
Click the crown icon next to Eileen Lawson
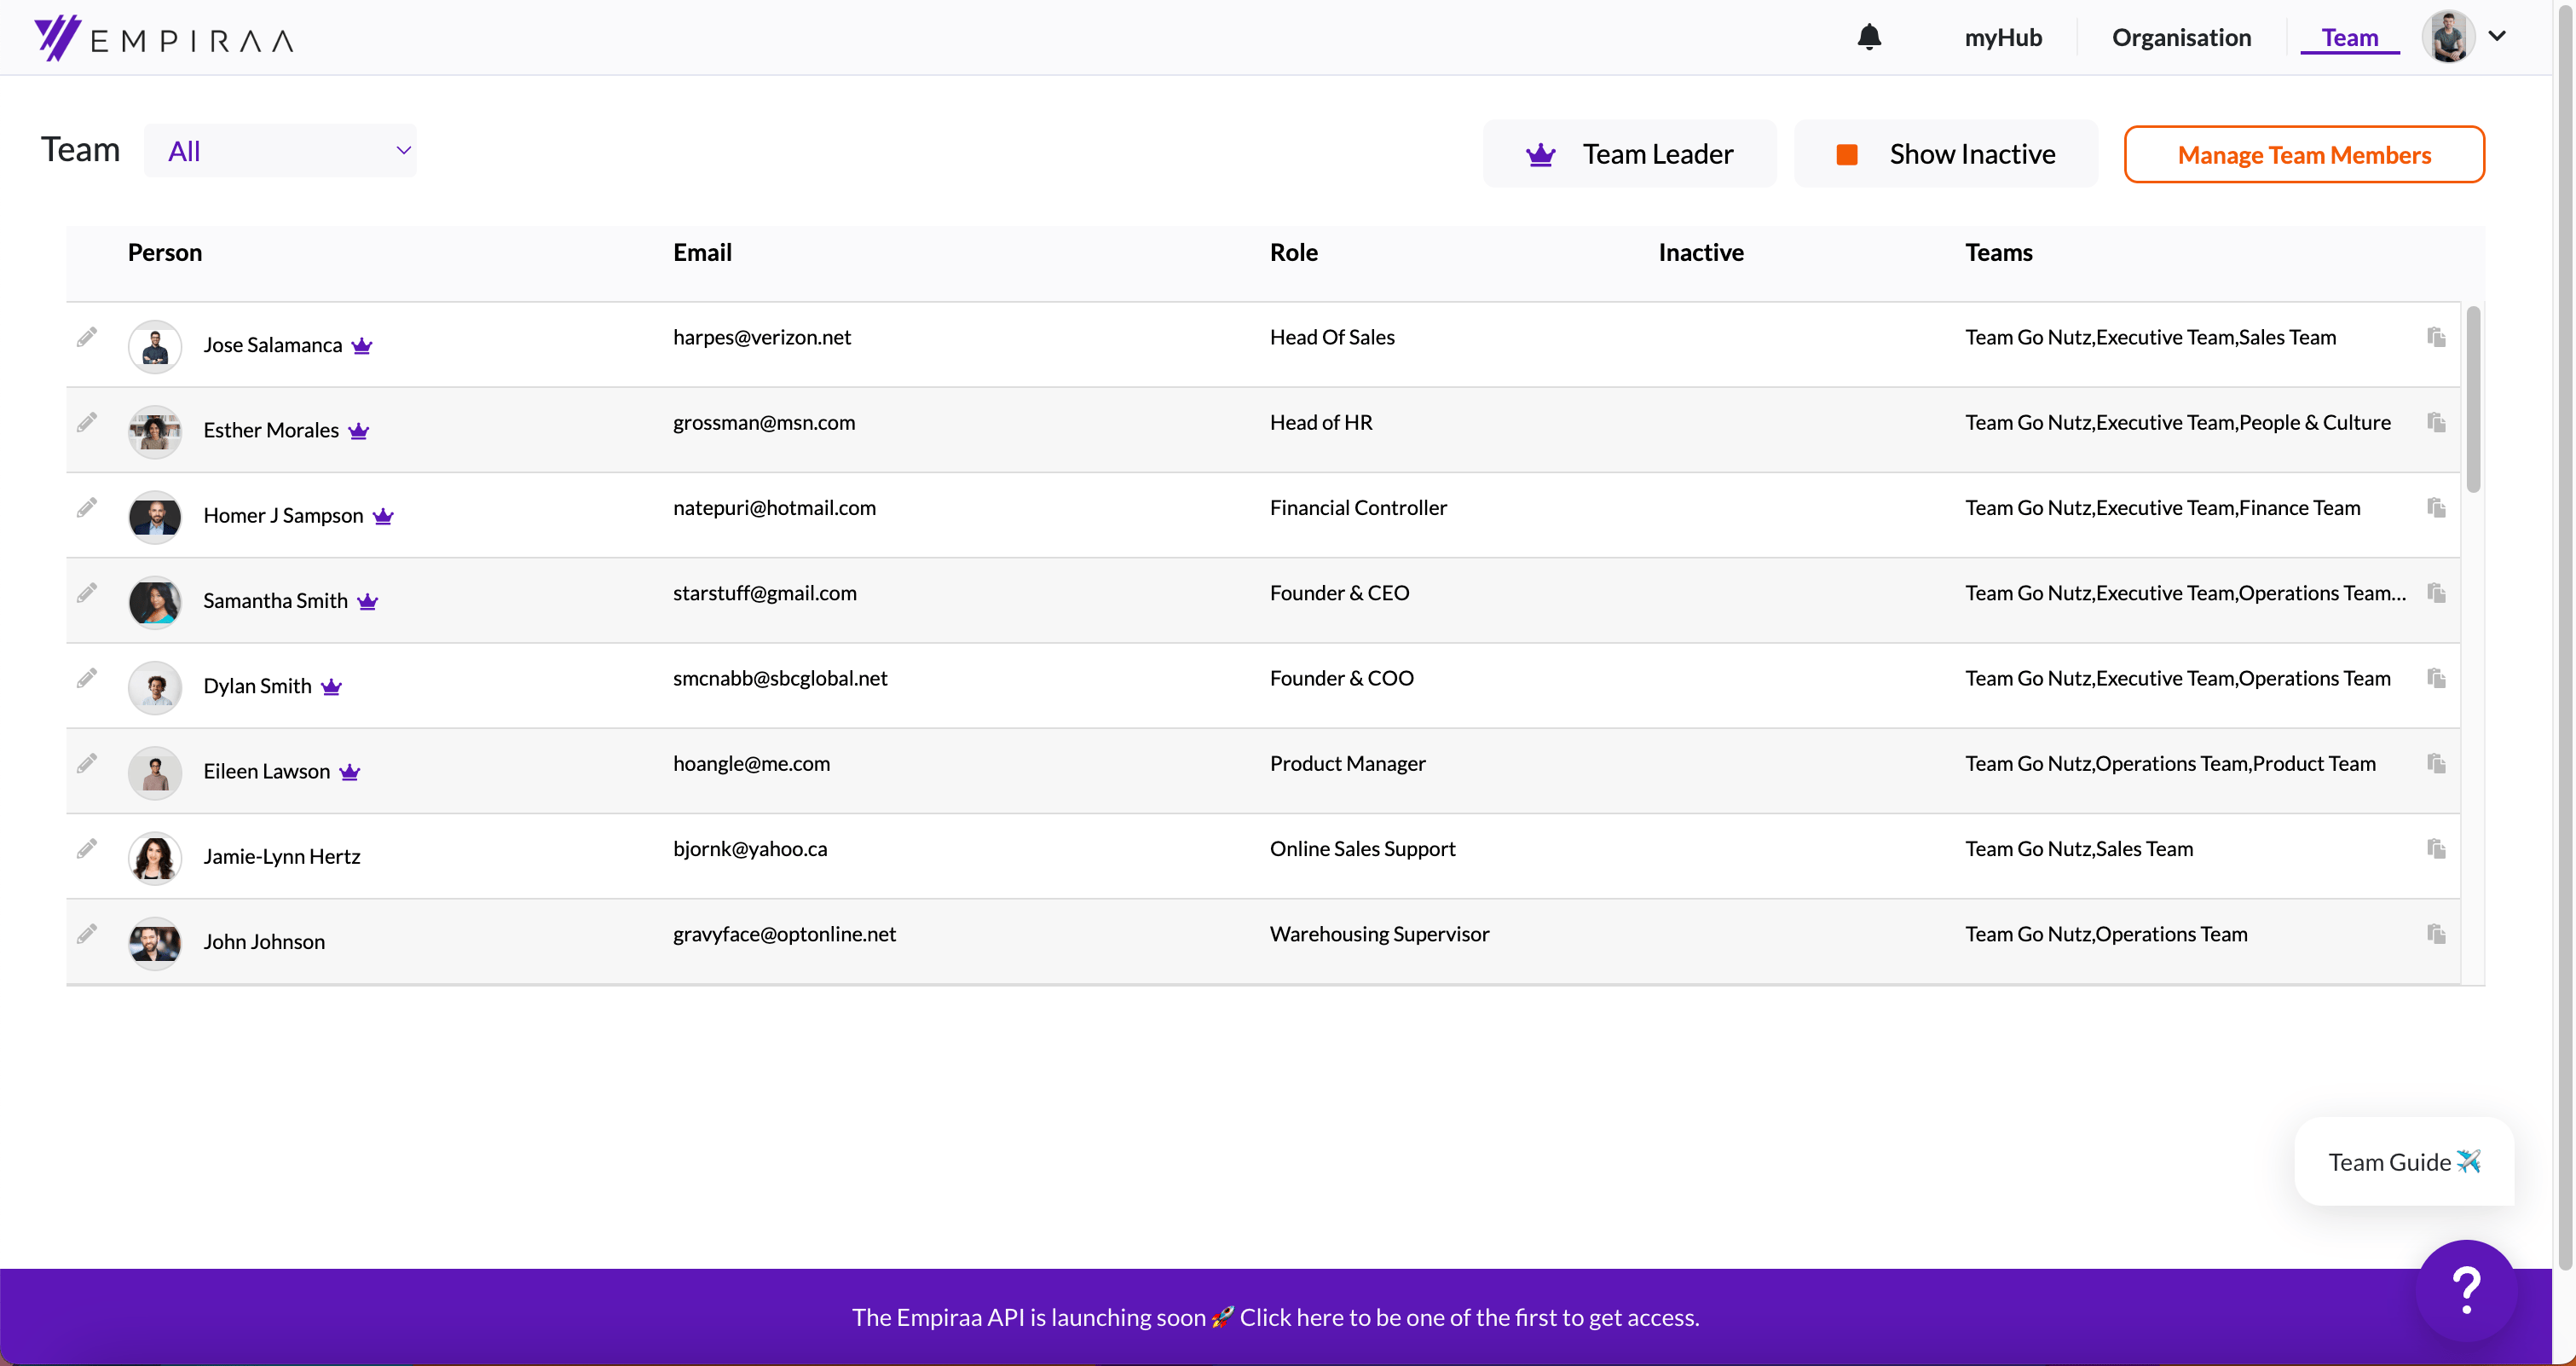click(x=349, y=772)
